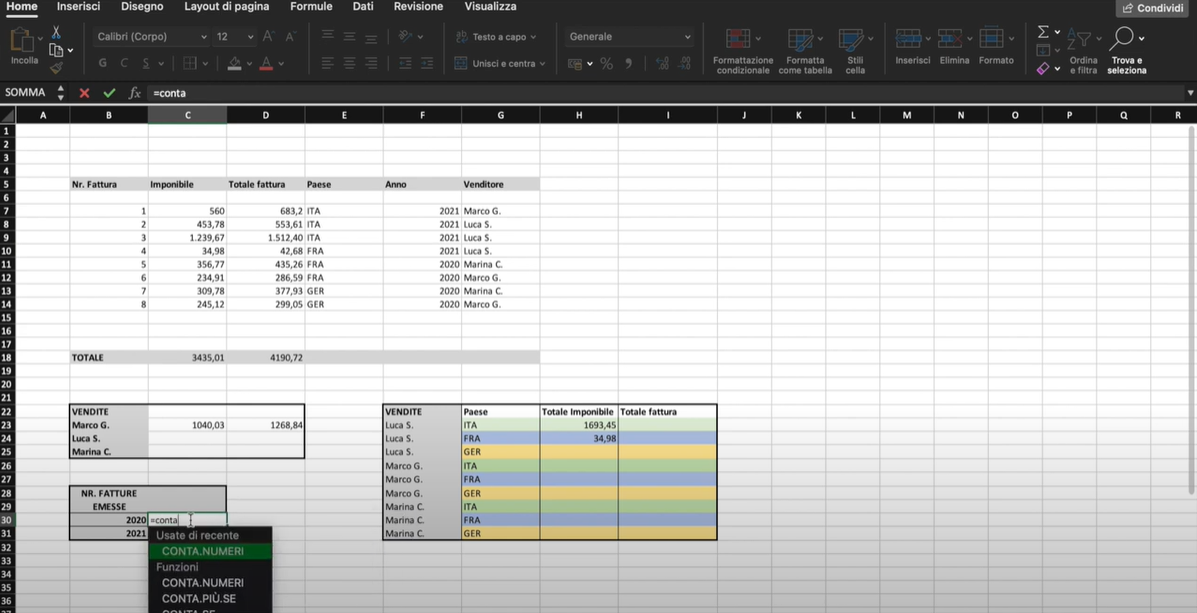Screen dimensions: 1197x613
Task: Toggle bold with the G button
Action: pyautogui.click(x=101, y=62)
